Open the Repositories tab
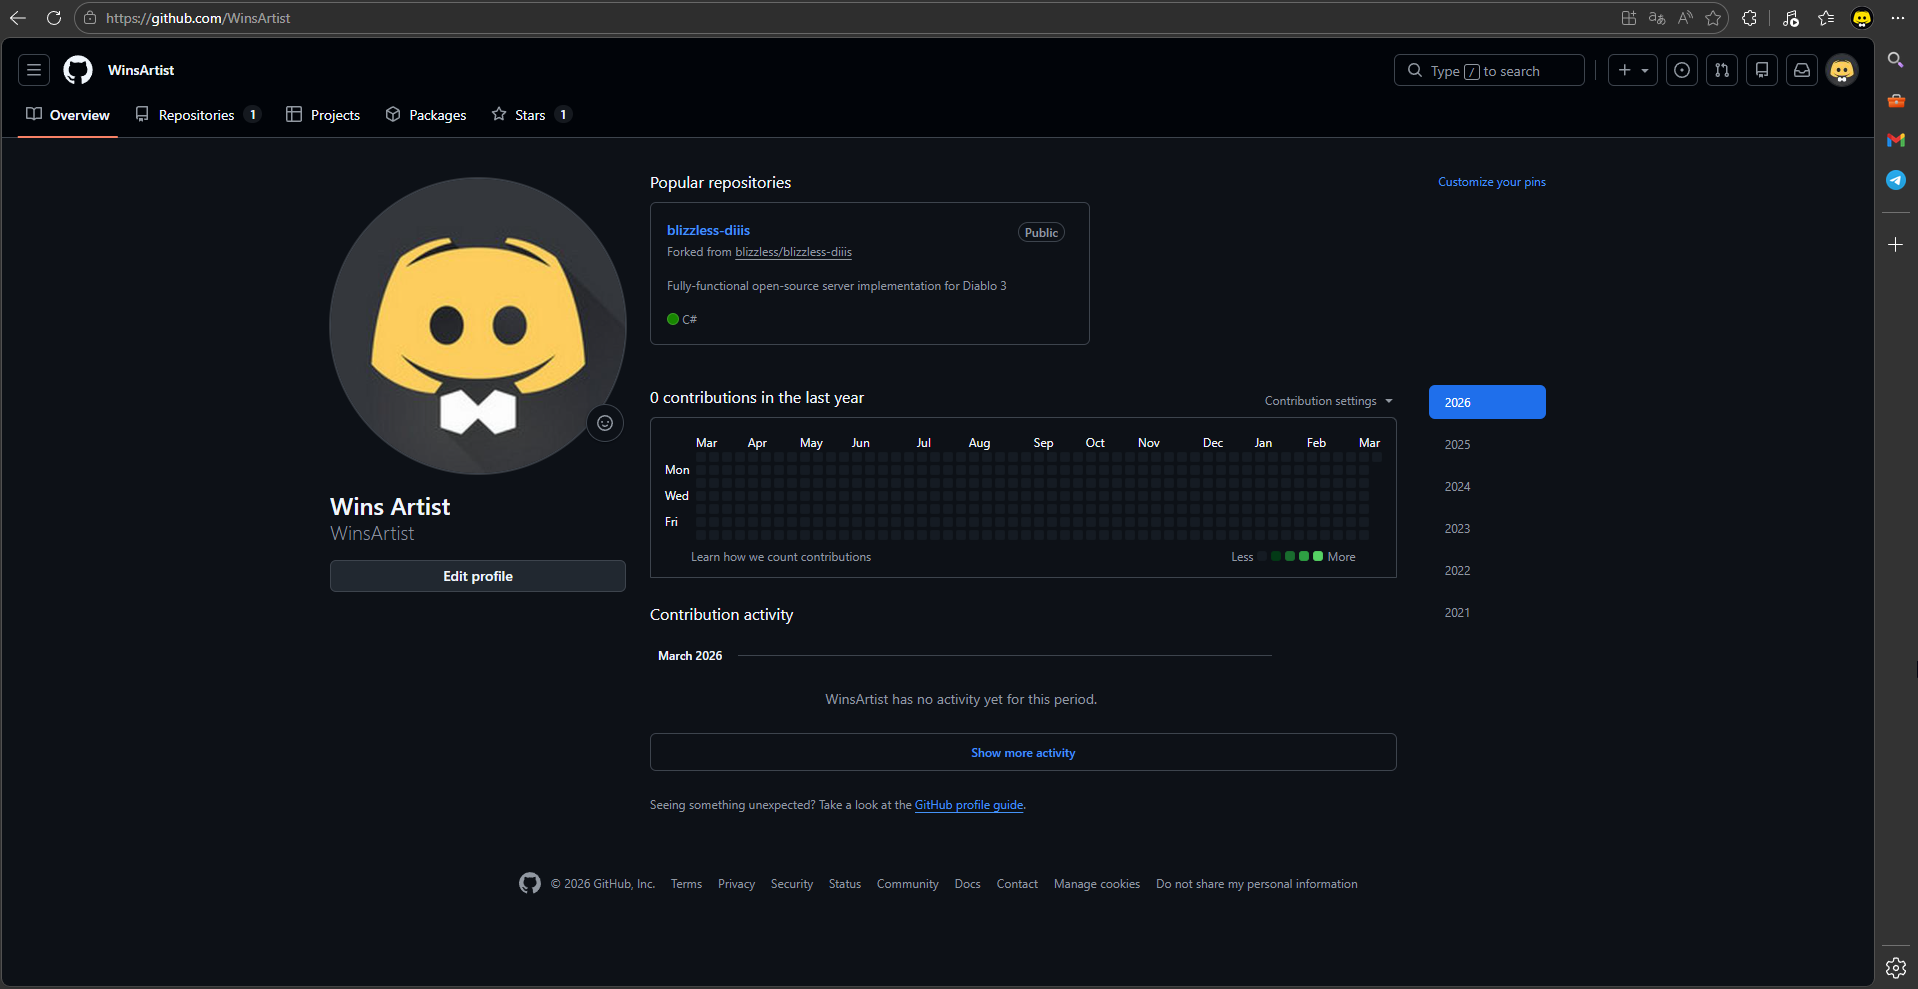 click(x=198, y=115)
